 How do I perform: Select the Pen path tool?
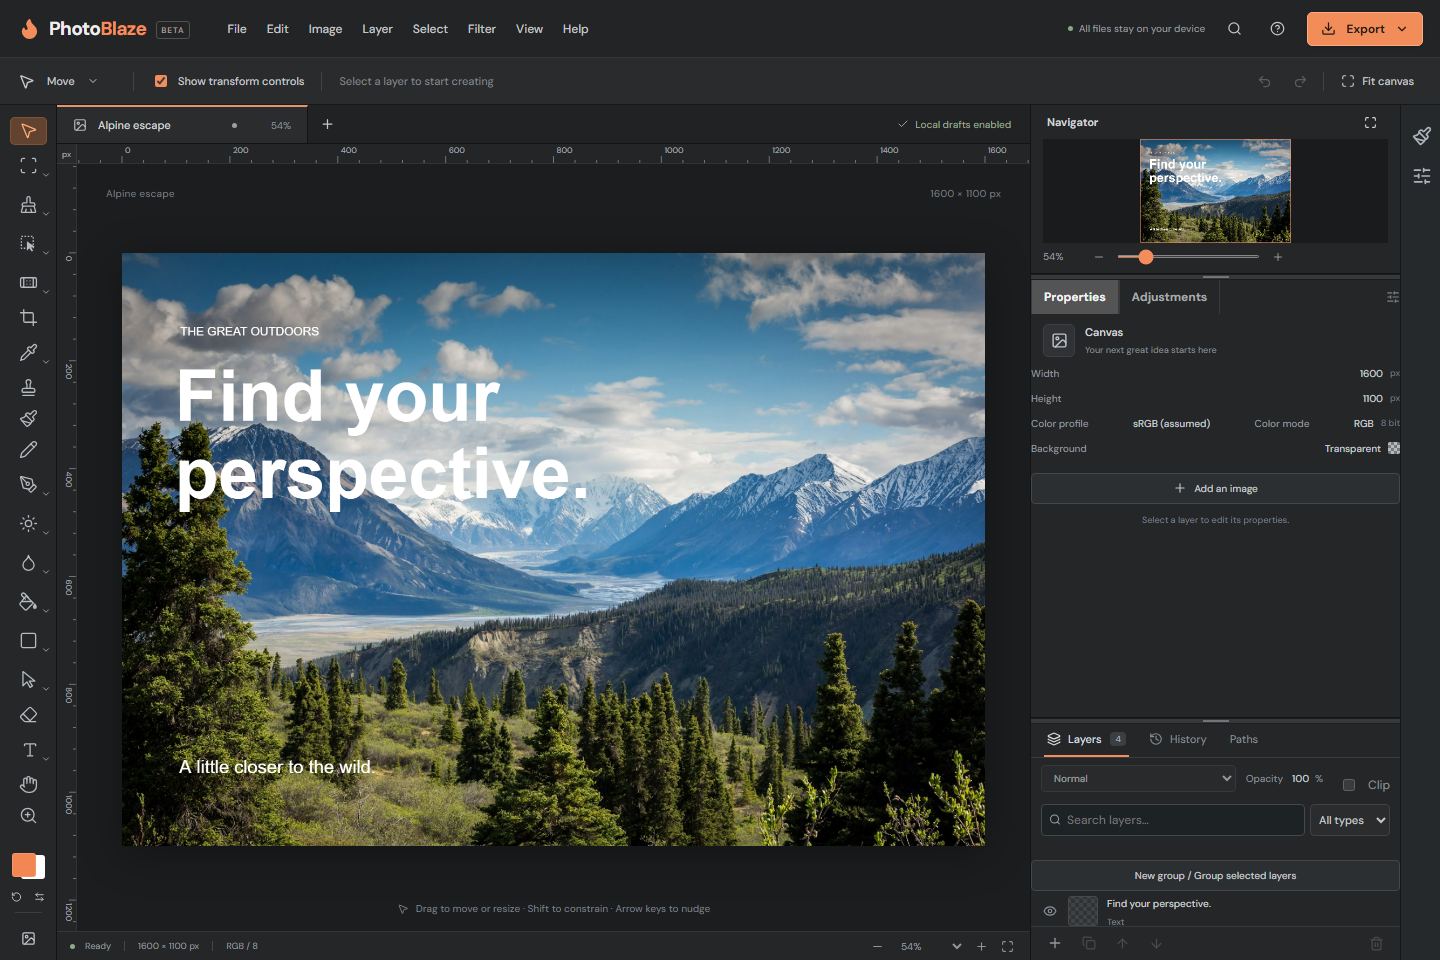click(x=28, y=484)
